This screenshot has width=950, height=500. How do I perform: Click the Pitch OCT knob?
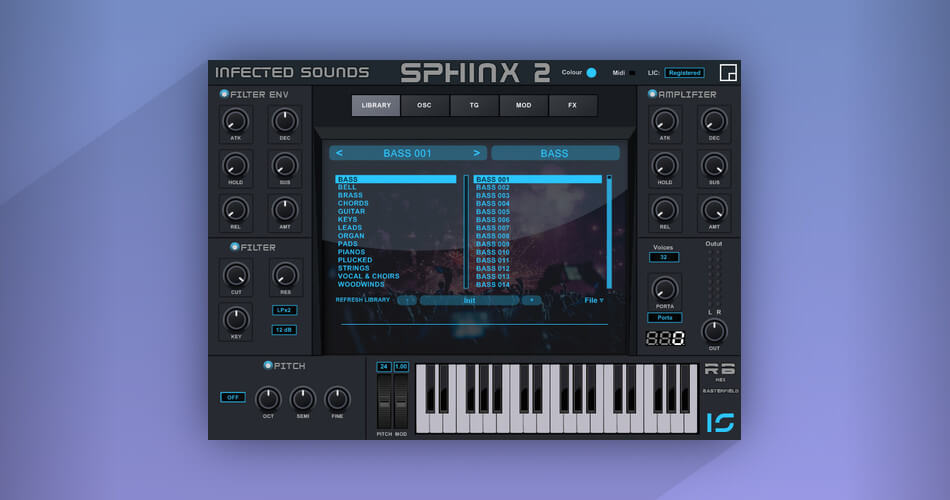pos(268,399)
